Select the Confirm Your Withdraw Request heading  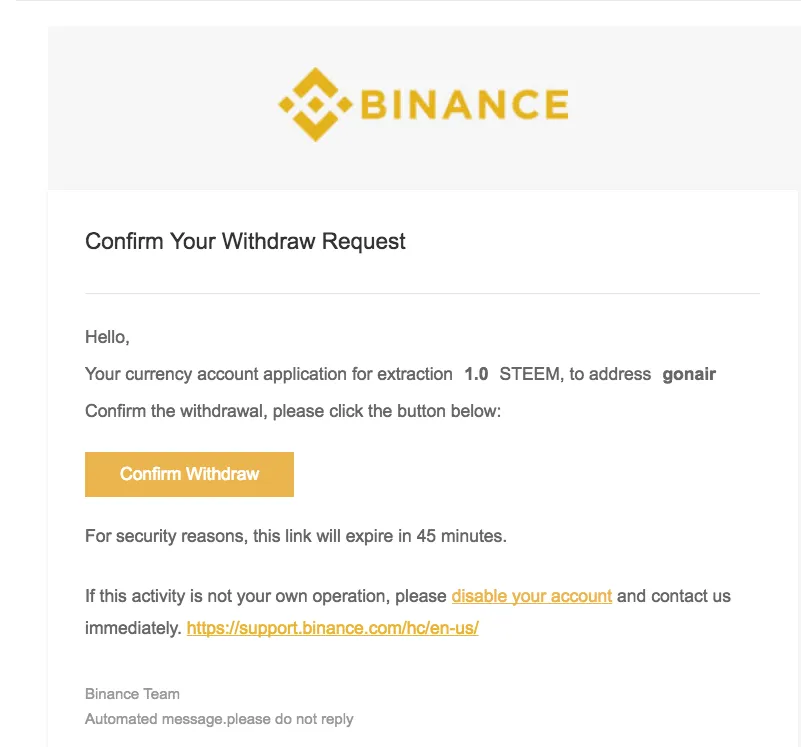245,241
